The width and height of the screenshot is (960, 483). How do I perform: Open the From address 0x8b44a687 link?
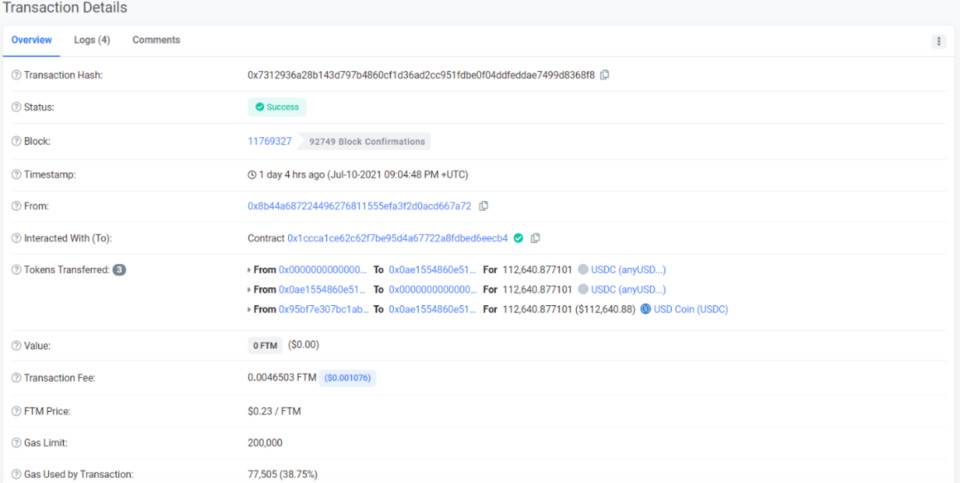(x=359, y=206)
